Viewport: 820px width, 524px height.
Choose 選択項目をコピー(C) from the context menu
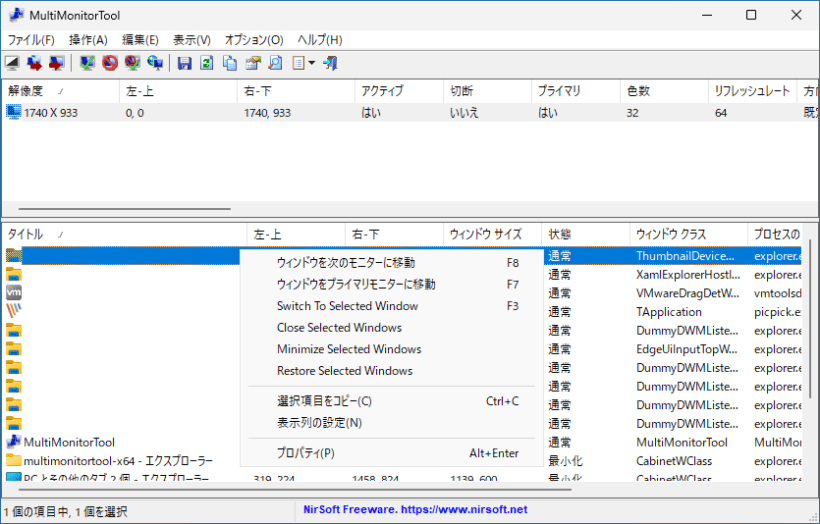click(x=392, y=401)
